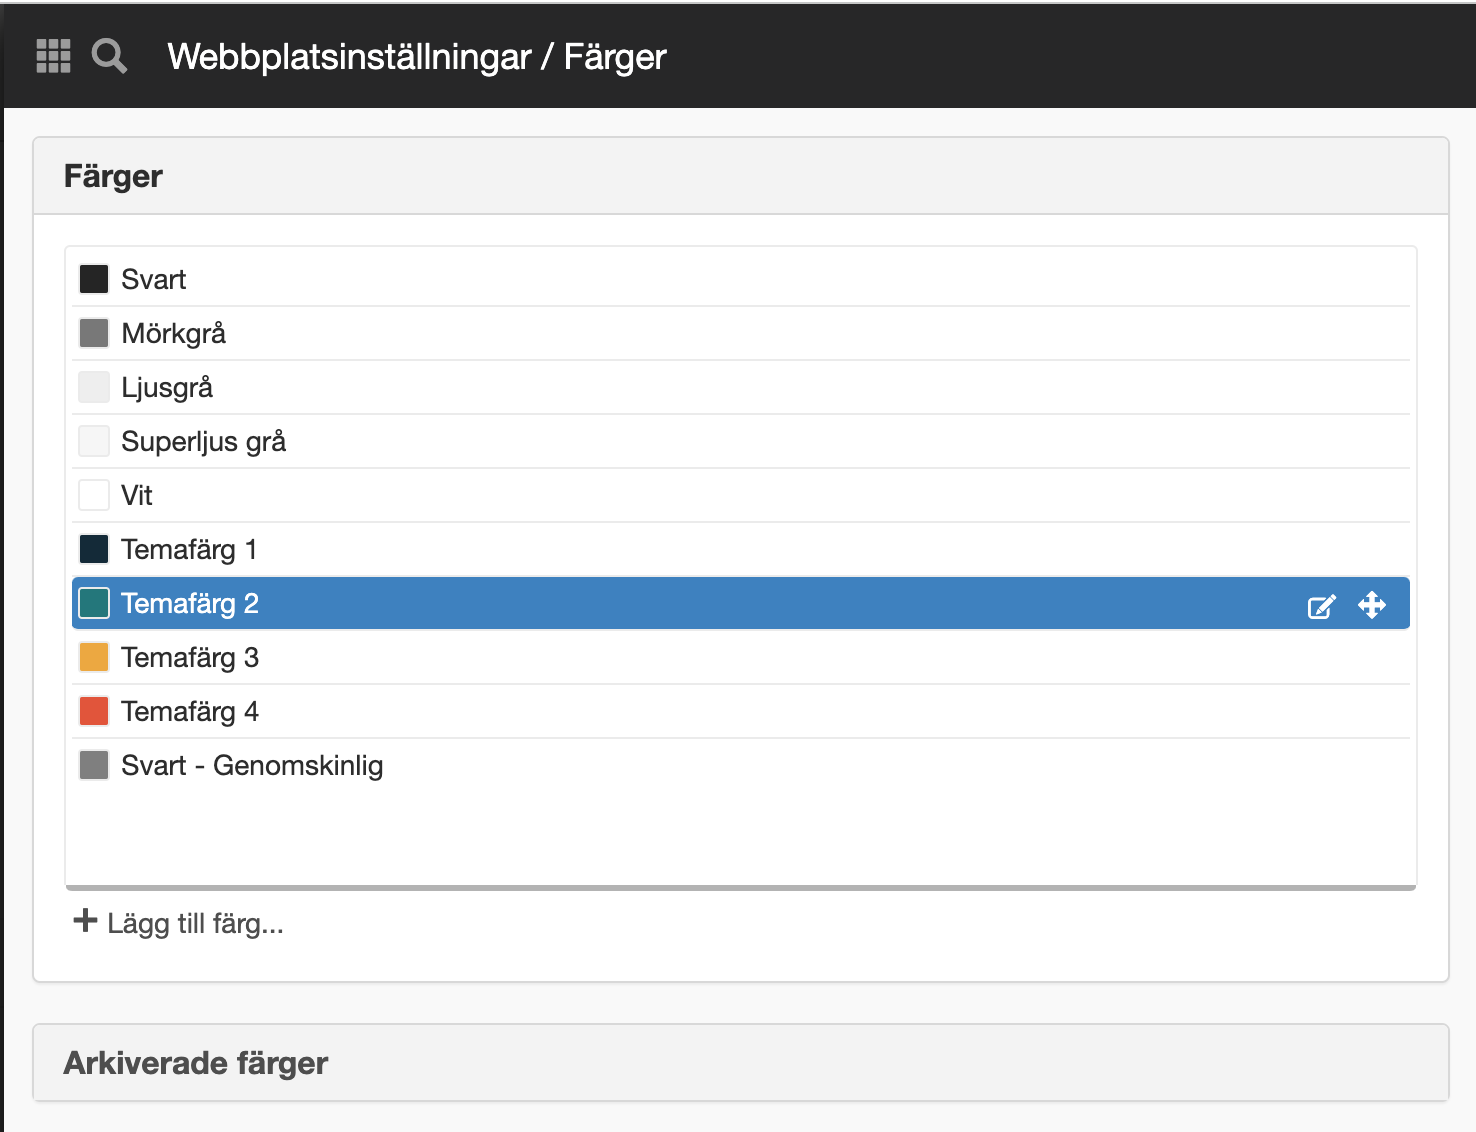Click the Temafärg 1 dark blue swatch

tap(94, 549)
